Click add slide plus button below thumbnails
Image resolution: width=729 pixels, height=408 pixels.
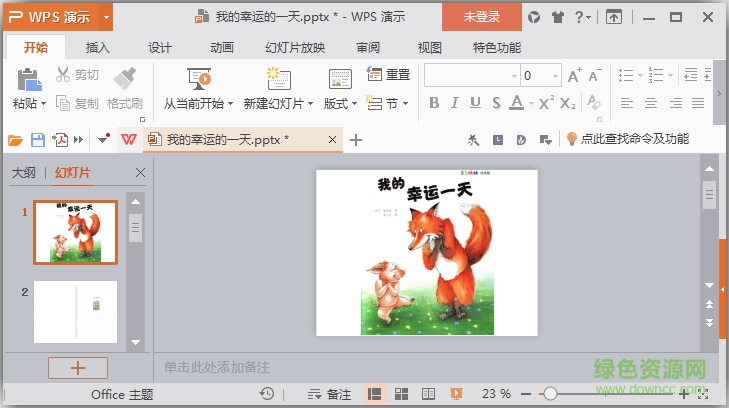point(78,368)
